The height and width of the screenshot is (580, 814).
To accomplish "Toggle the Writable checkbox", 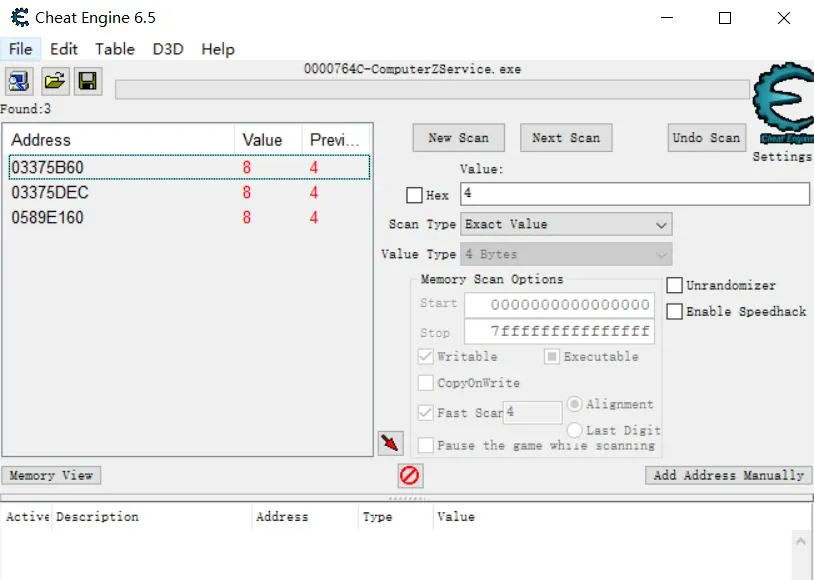I will (426, 356).
